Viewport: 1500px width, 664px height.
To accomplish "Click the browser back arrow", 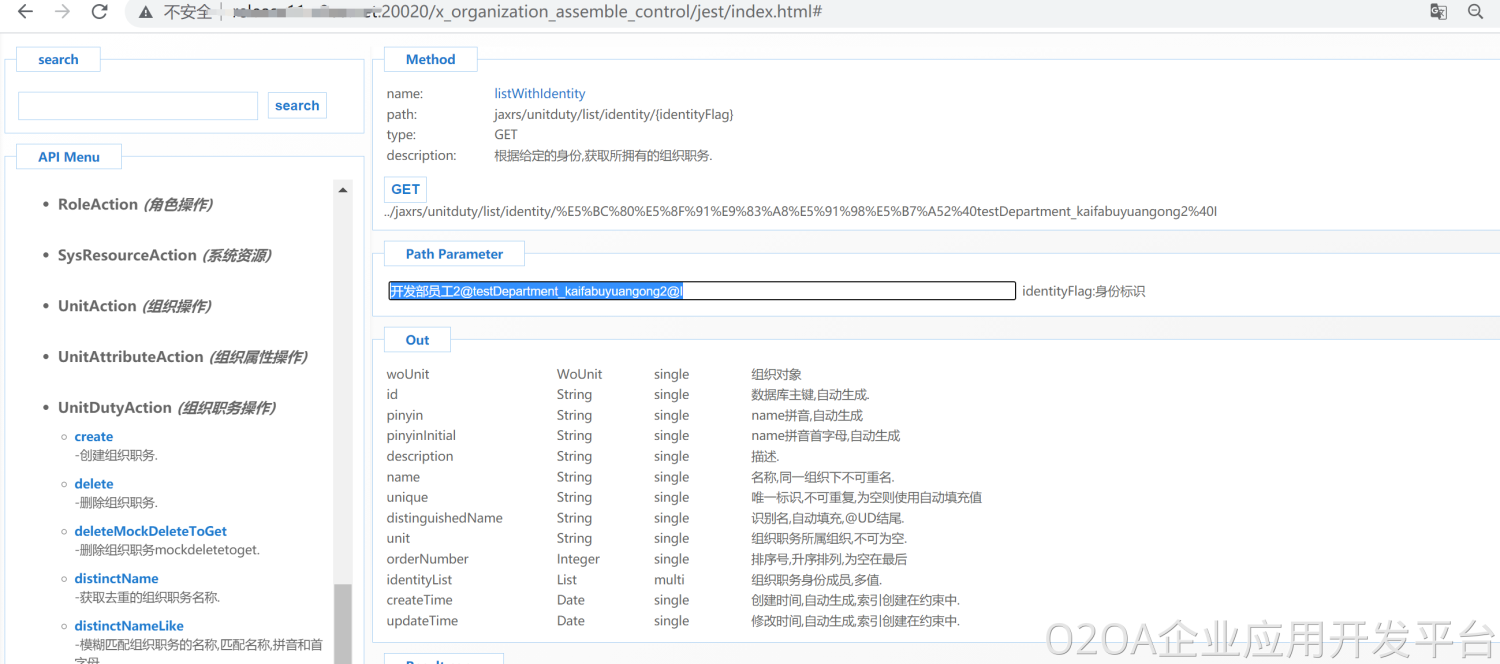I will click(x=25, y=12).
